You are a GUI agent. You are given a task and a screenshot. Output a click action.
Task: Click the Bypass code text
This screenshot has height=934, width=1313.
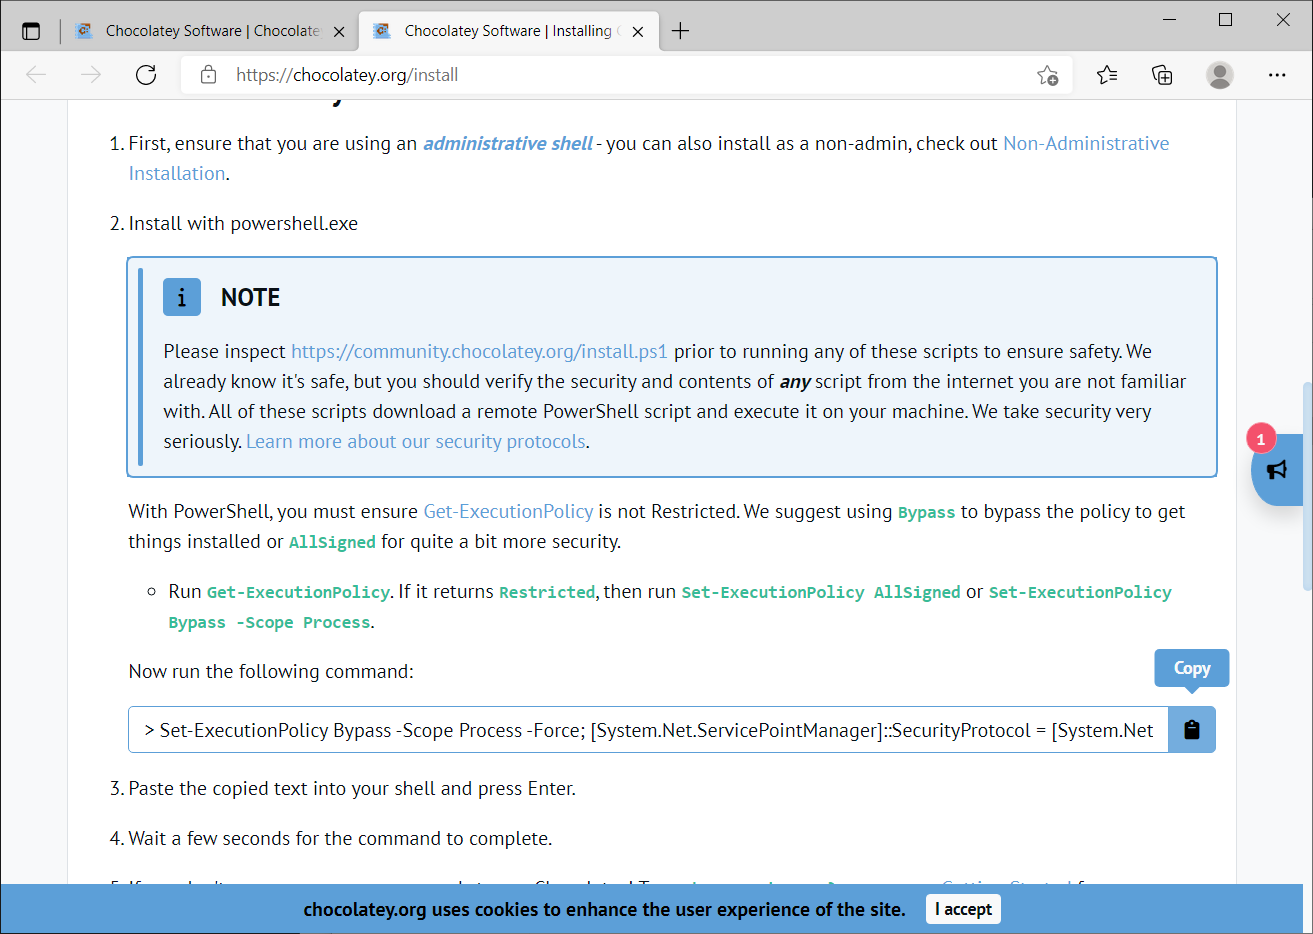(926, 512)
